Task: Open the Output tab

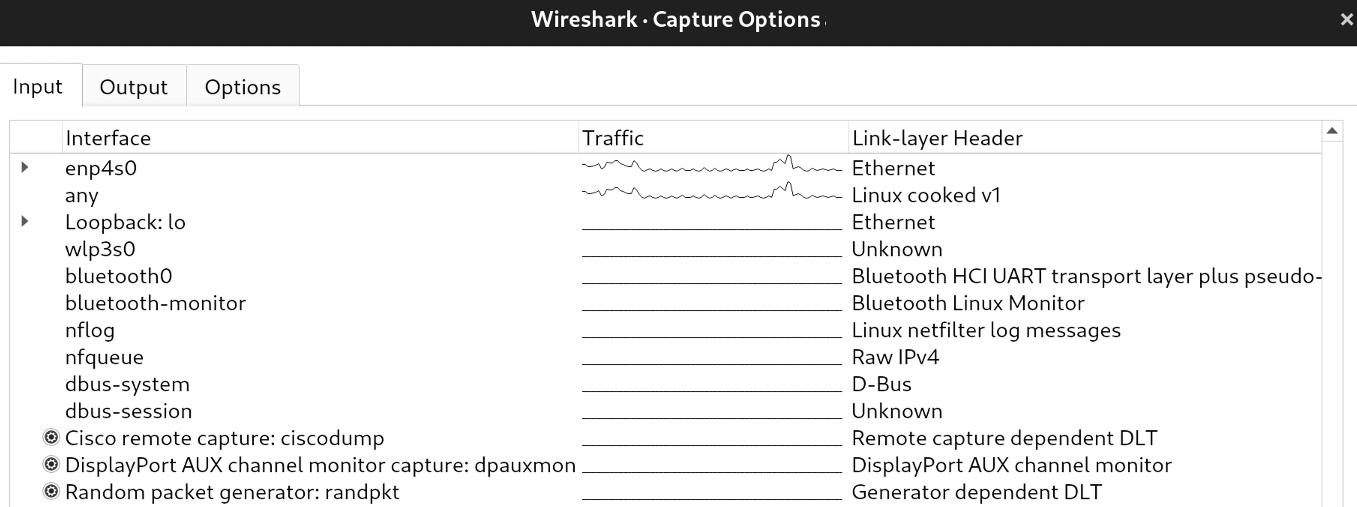Action: 134,87
